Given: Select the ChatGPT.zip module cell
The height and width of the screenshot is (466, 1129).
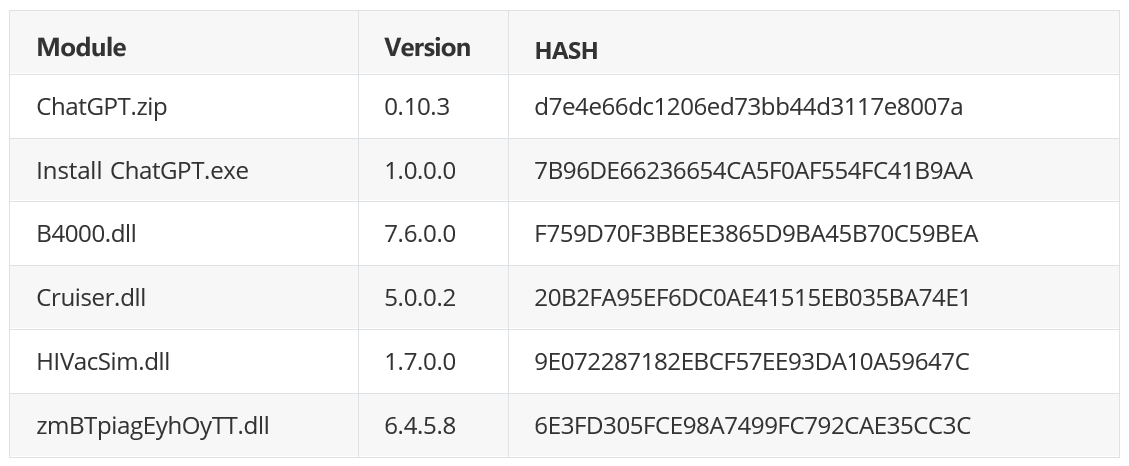Looking at the screenshot, I should 102,107.
